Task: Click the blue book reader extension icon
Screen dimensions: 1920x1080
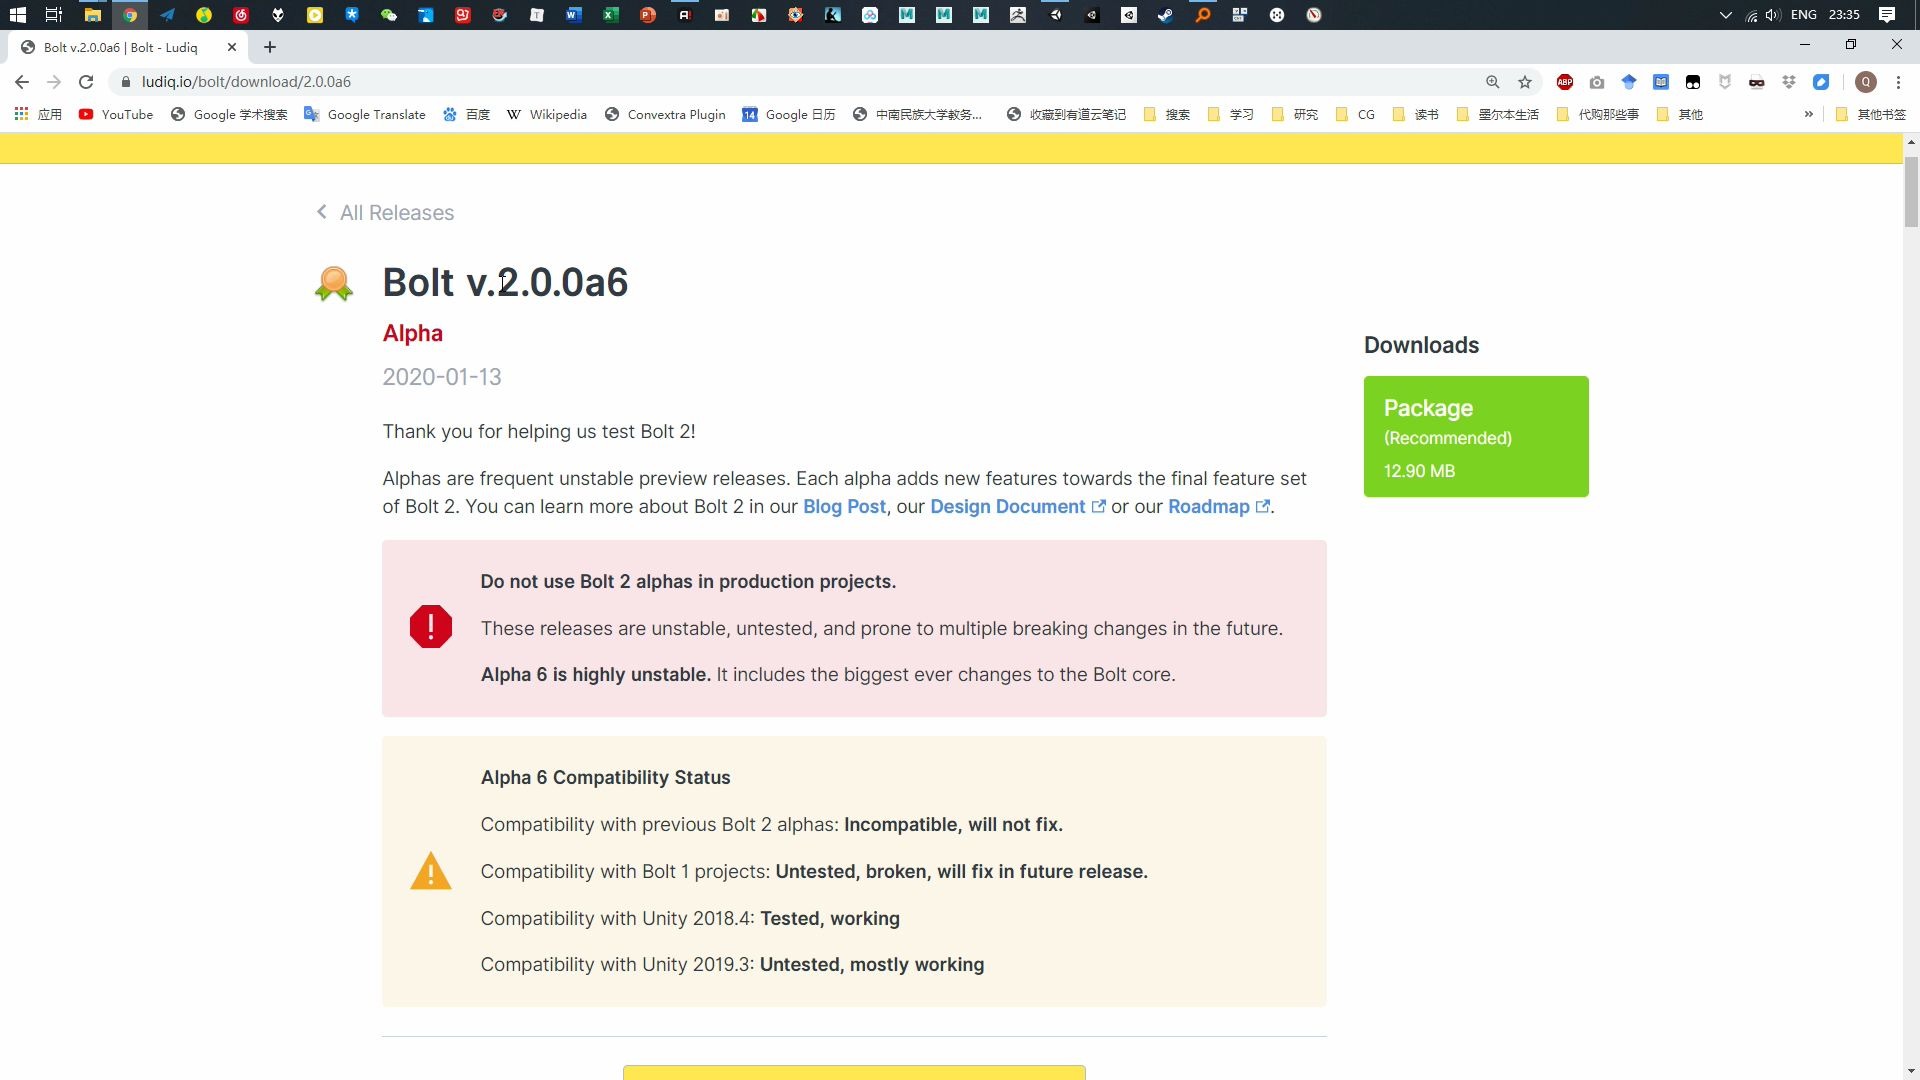Action: click(x=1661, y=82)
